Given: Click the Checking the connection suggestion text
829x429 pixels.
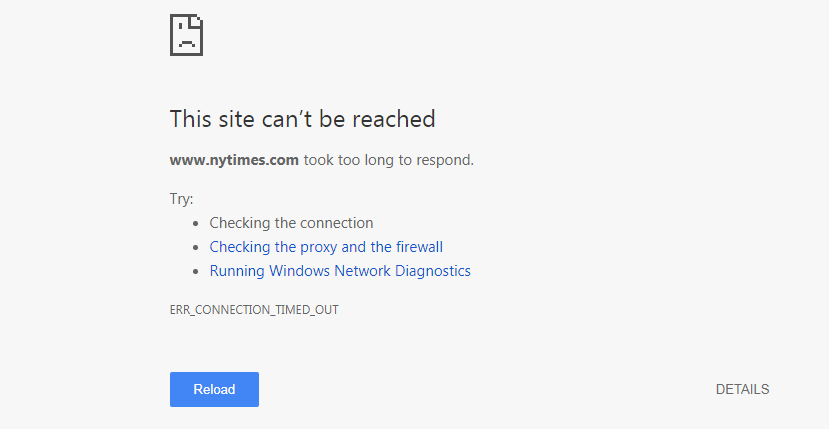Looking at the screenshot, I should coord(291,223).
